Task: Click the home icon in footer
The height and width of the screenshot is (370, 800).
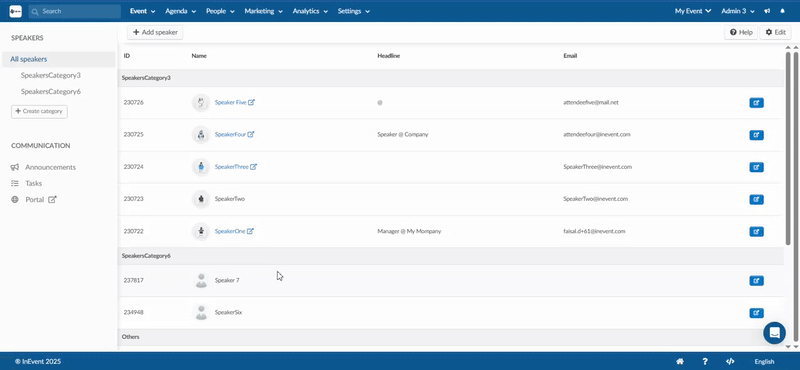Action: tap(680, 361)
